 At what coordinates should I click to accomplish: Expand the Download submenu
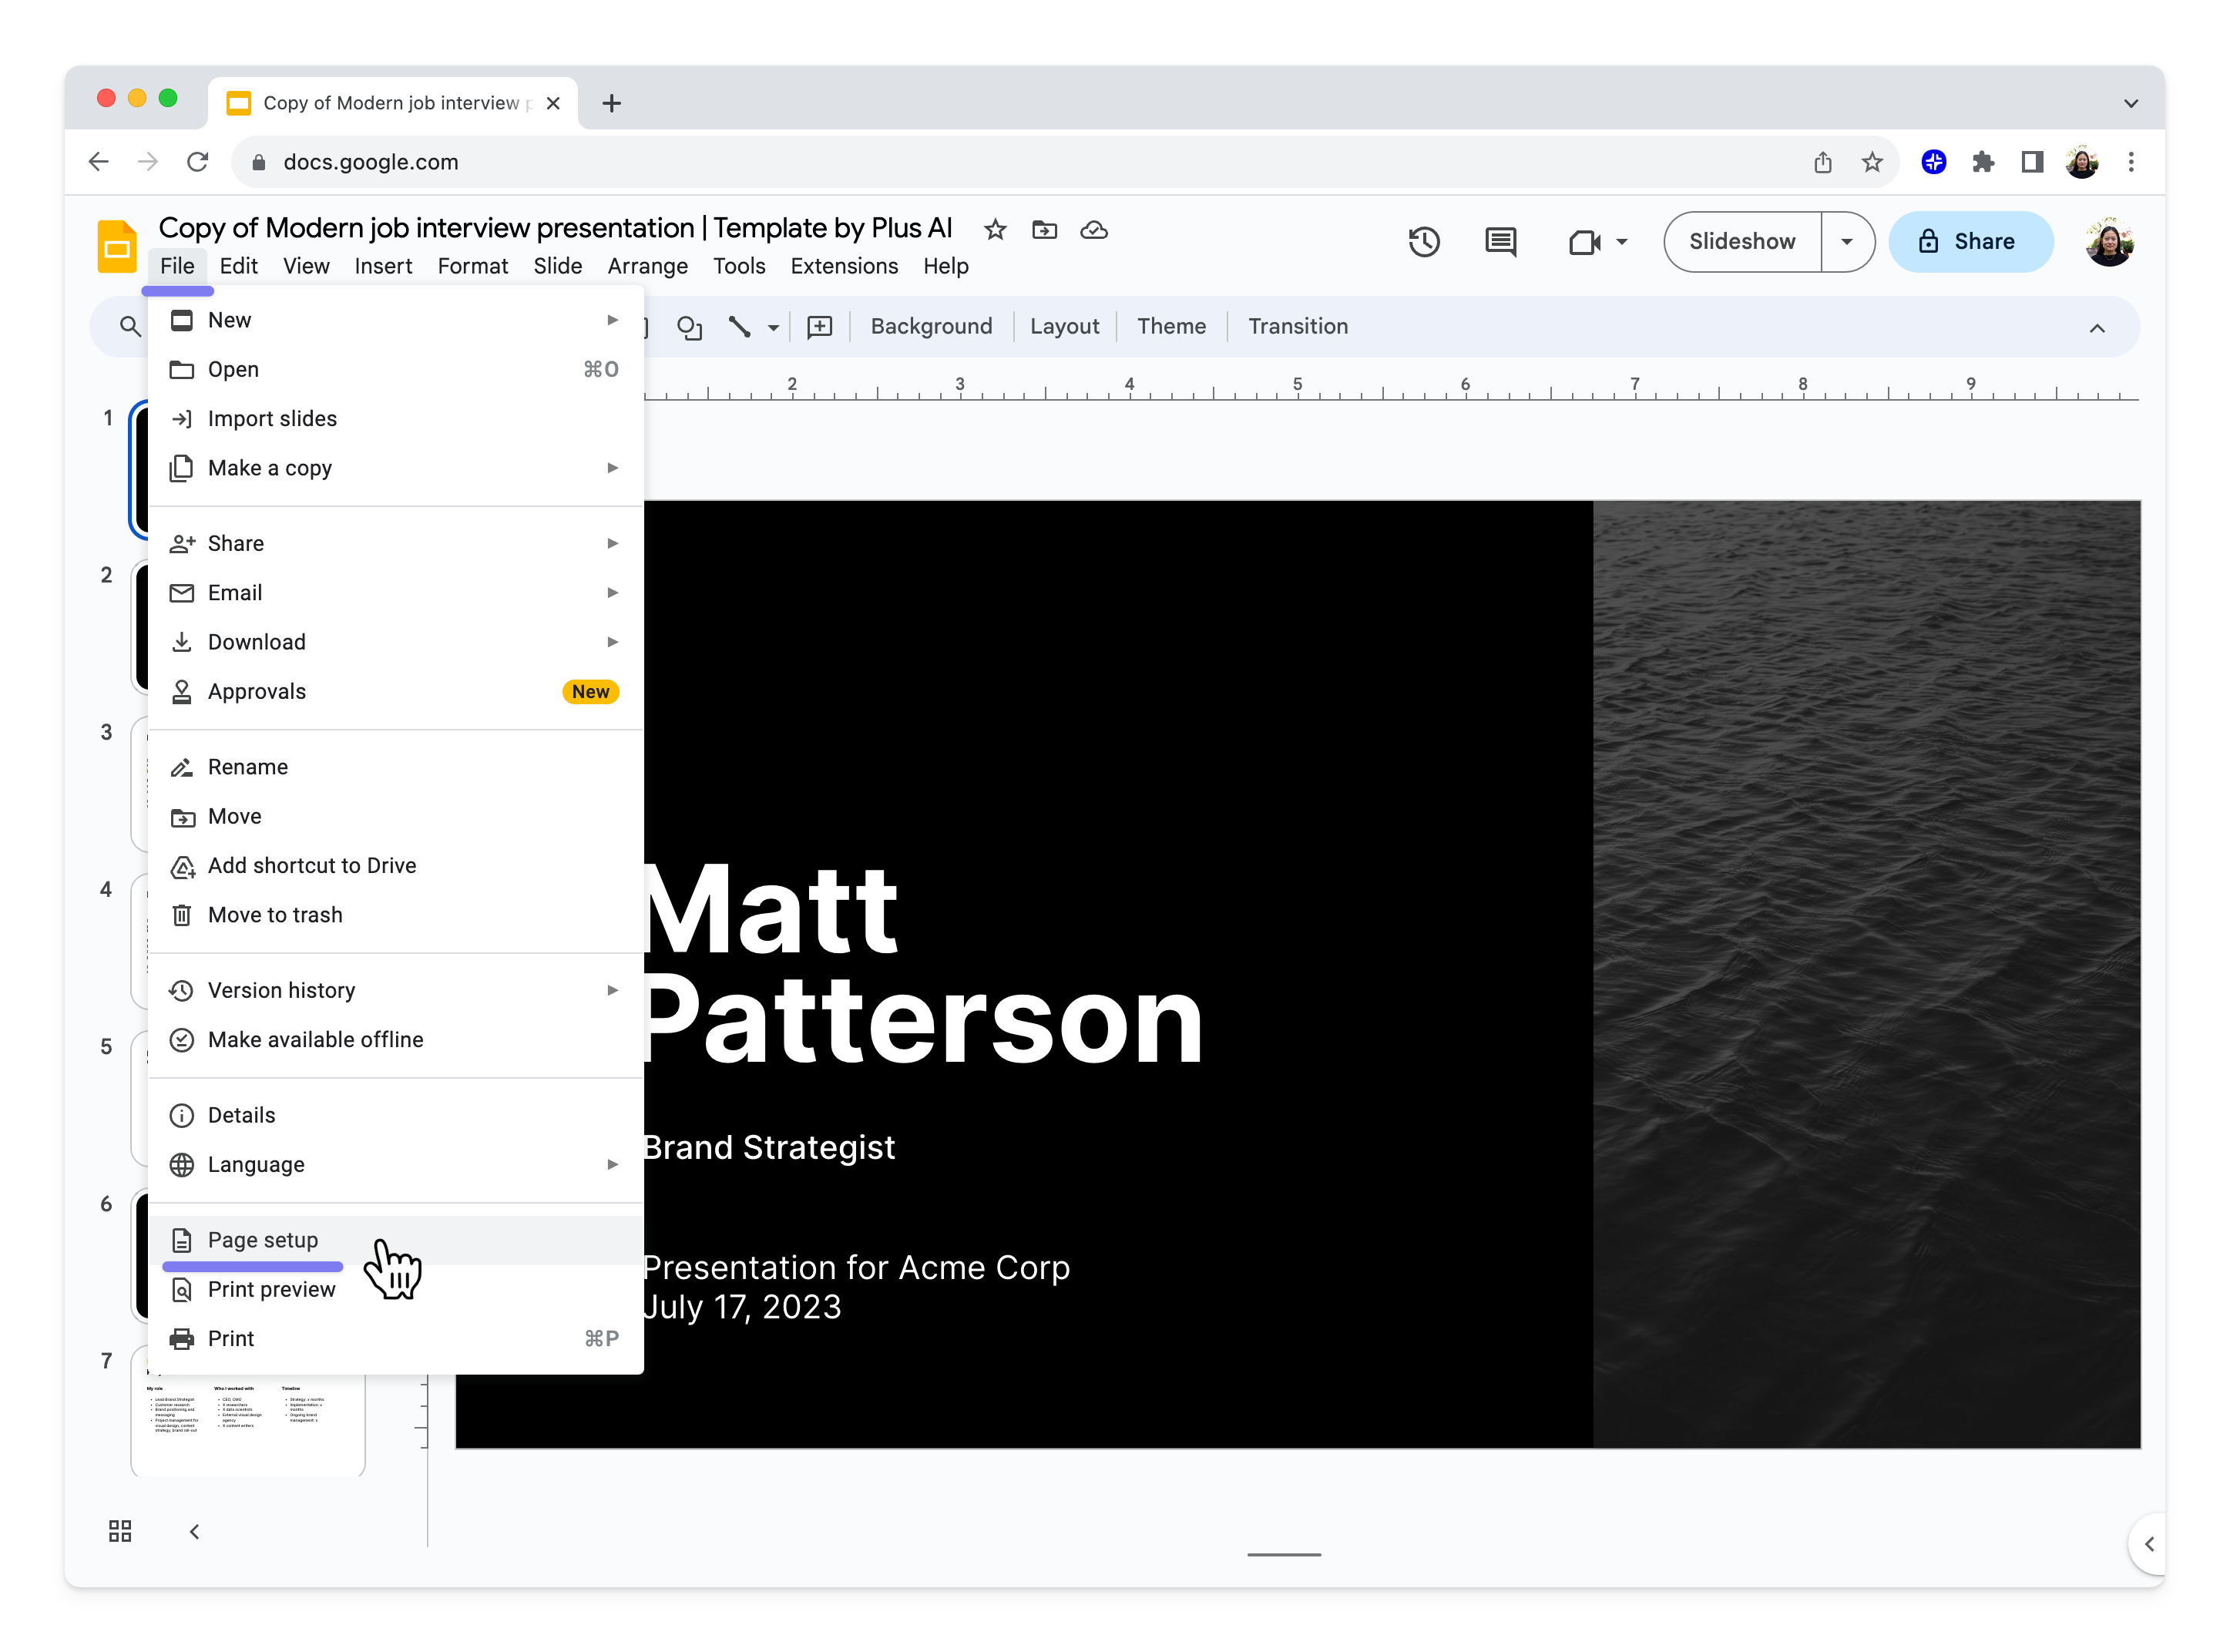point(612,642)
